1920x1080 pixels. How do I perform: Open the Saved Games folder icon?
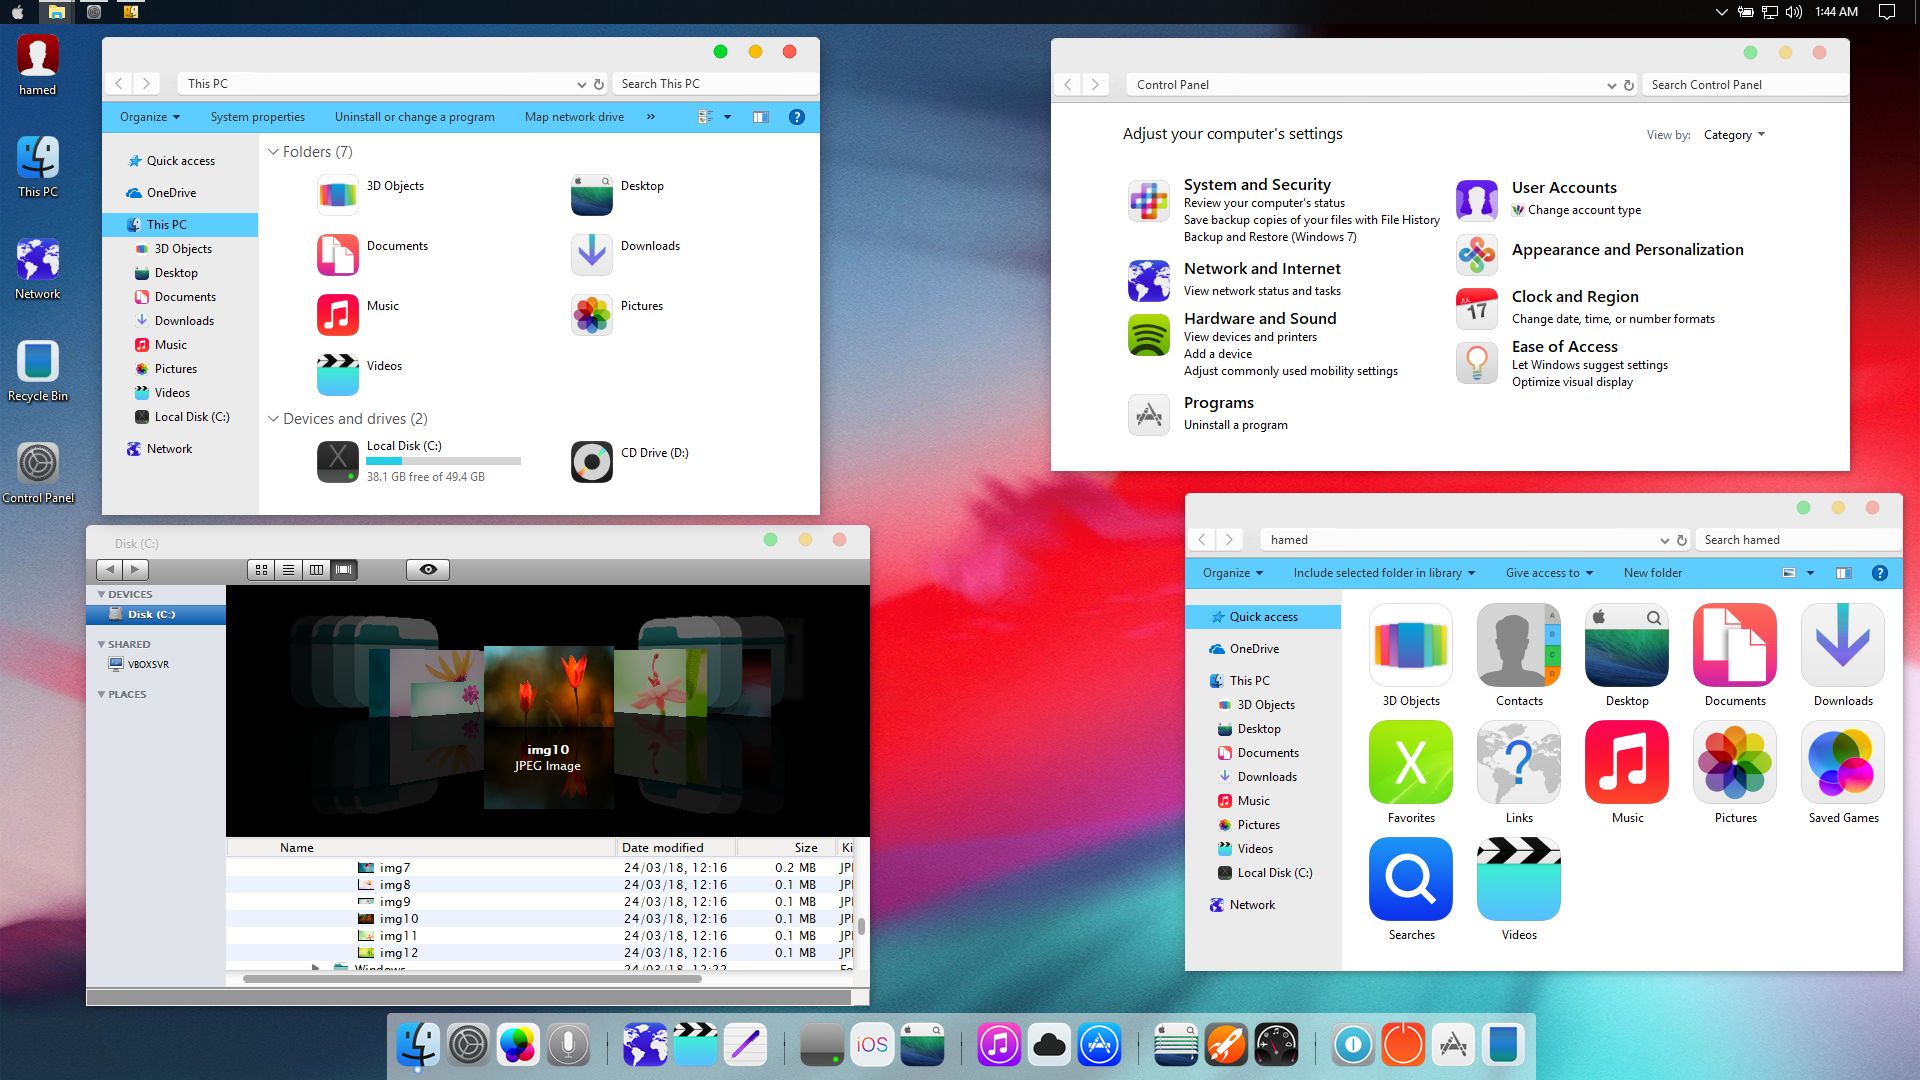pyautogui.click(x=1842, y=763)
